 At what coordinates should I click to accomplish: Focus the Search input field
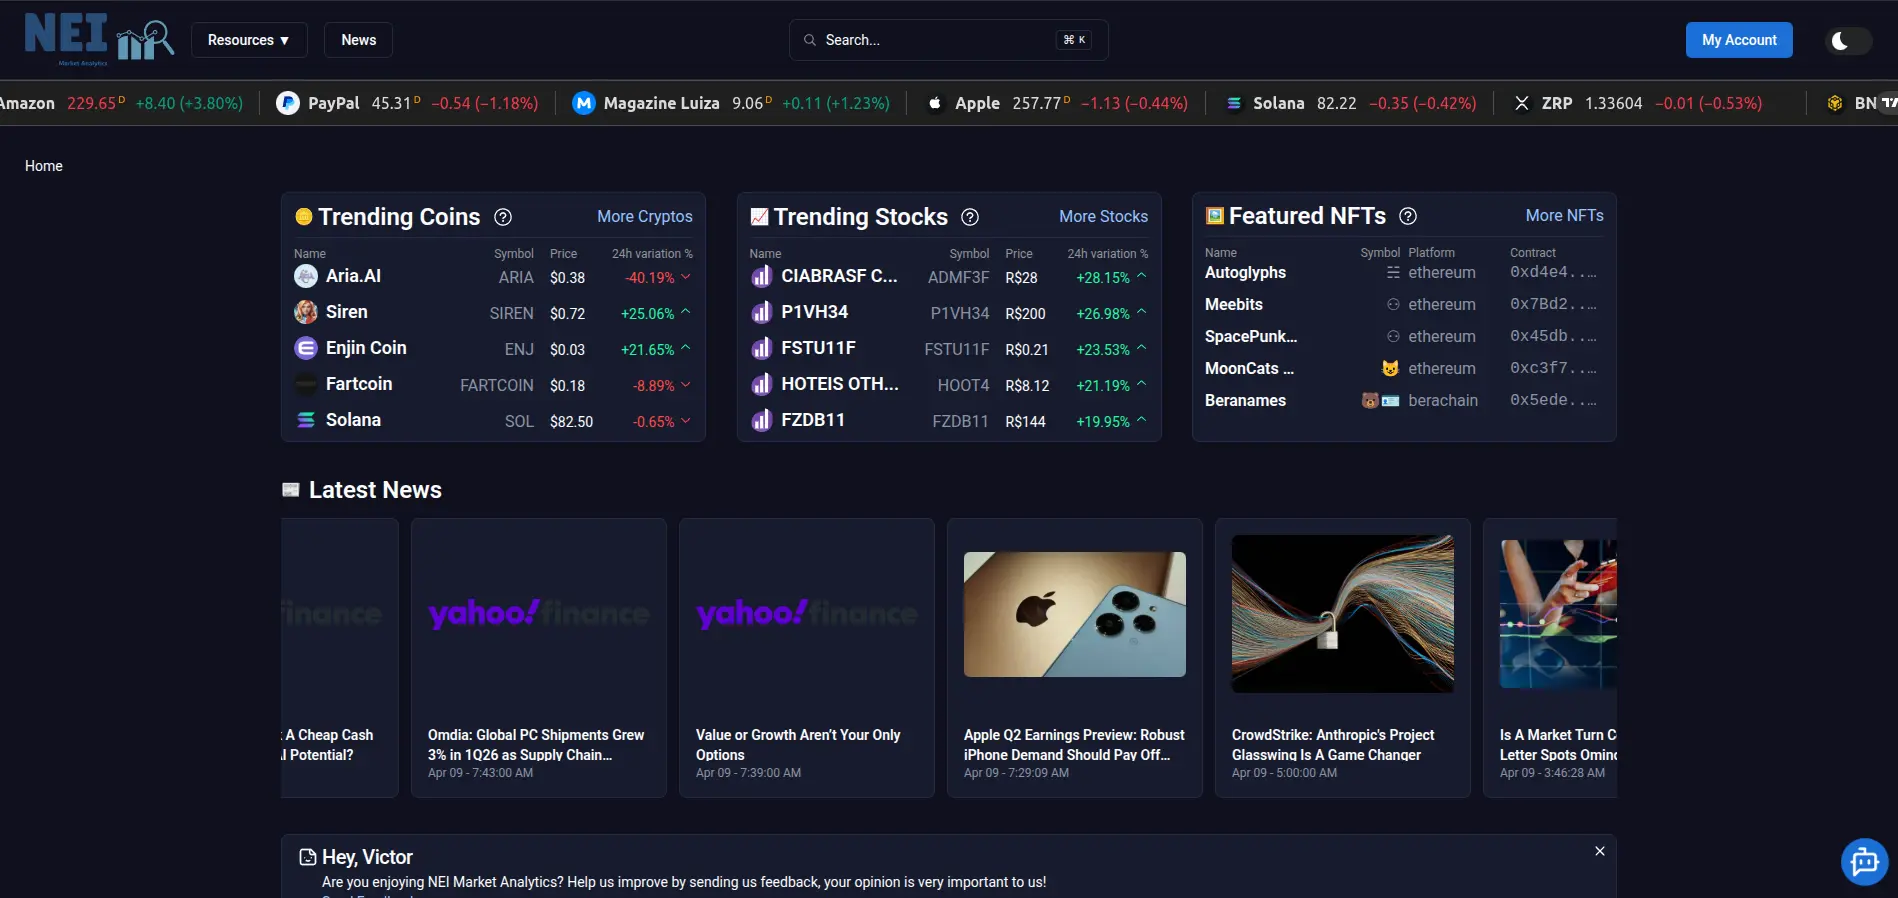pos(948,40)
